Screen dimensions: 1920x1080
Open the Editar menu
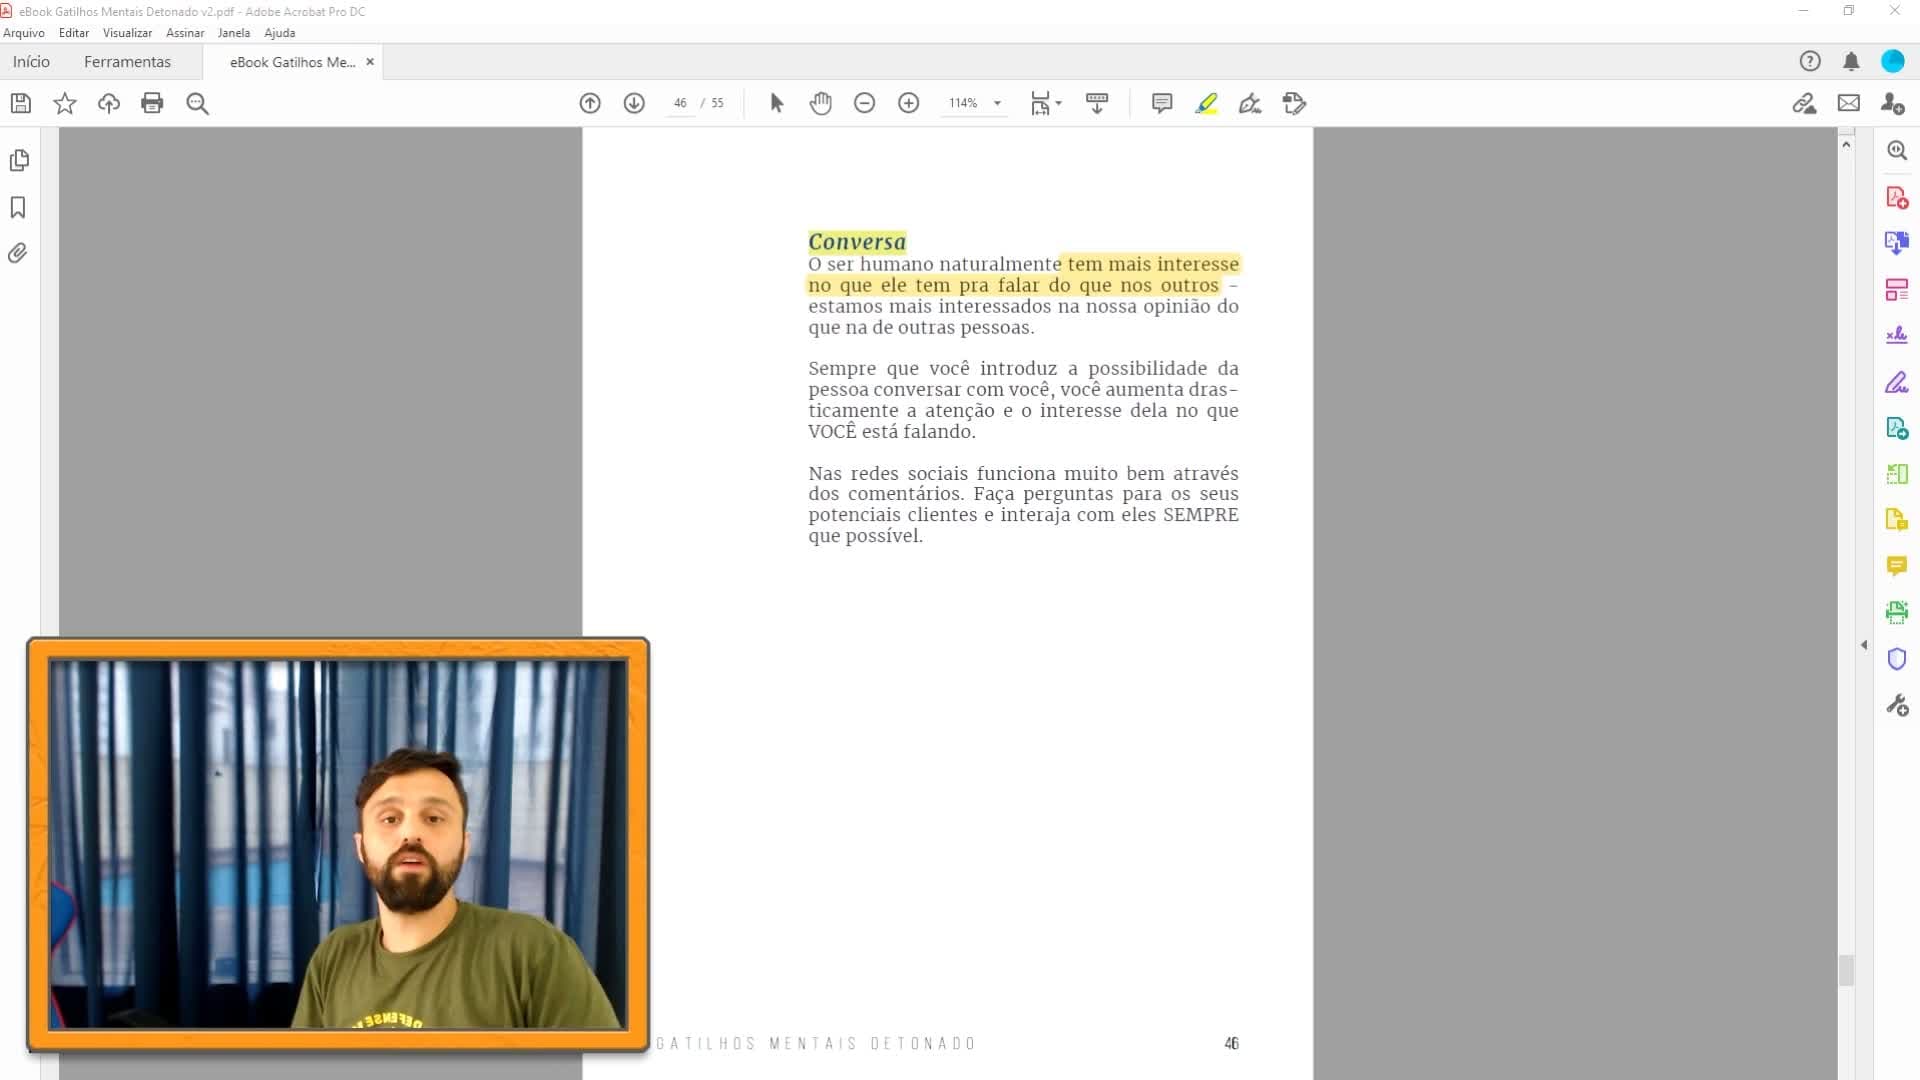74,33
